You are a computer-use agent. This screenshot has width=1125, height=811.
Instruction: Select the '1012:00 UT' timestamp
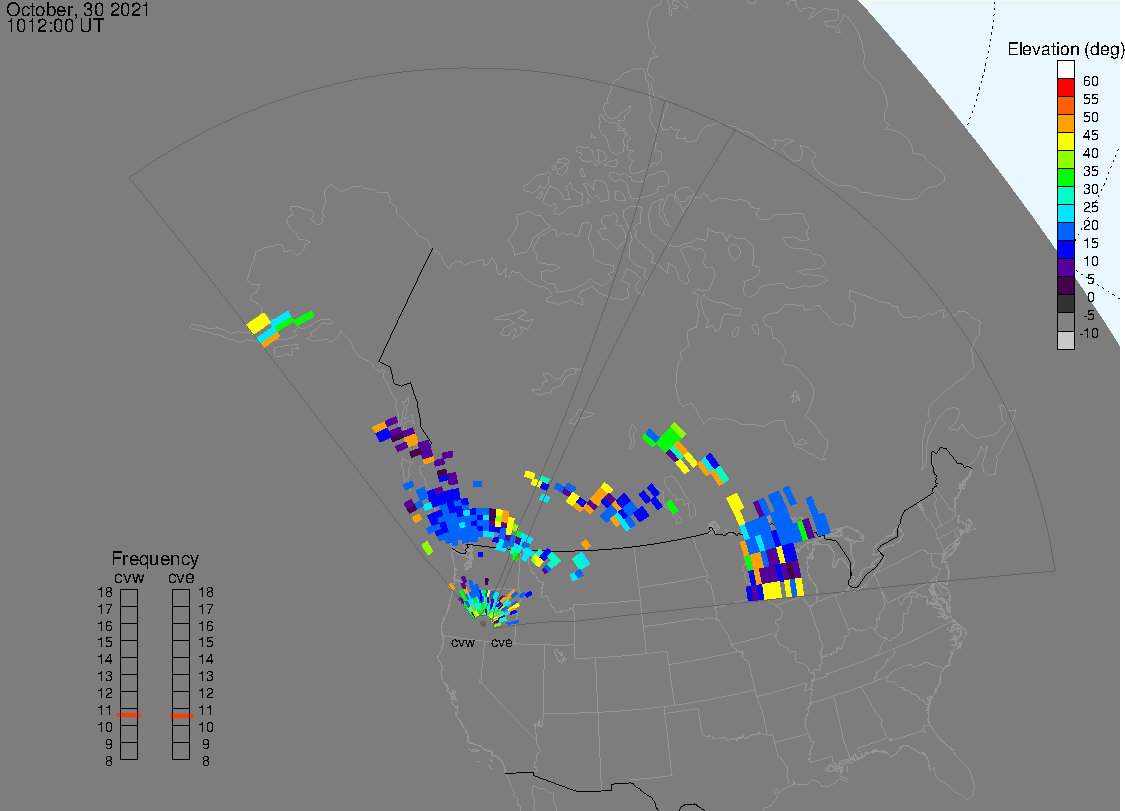(55, 26)
